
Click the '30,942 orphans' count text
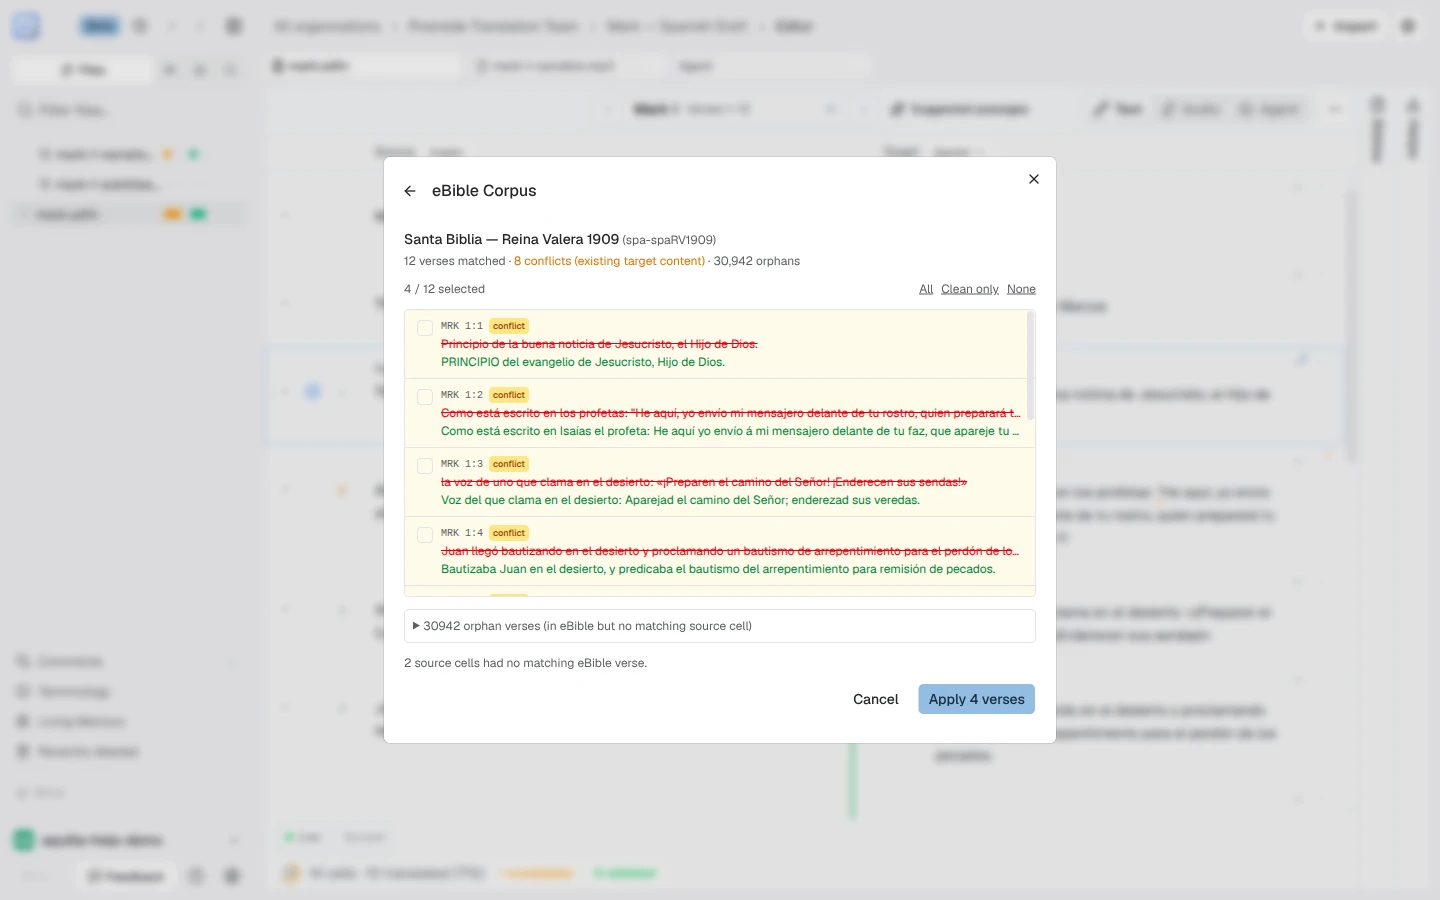pos(757,261)
